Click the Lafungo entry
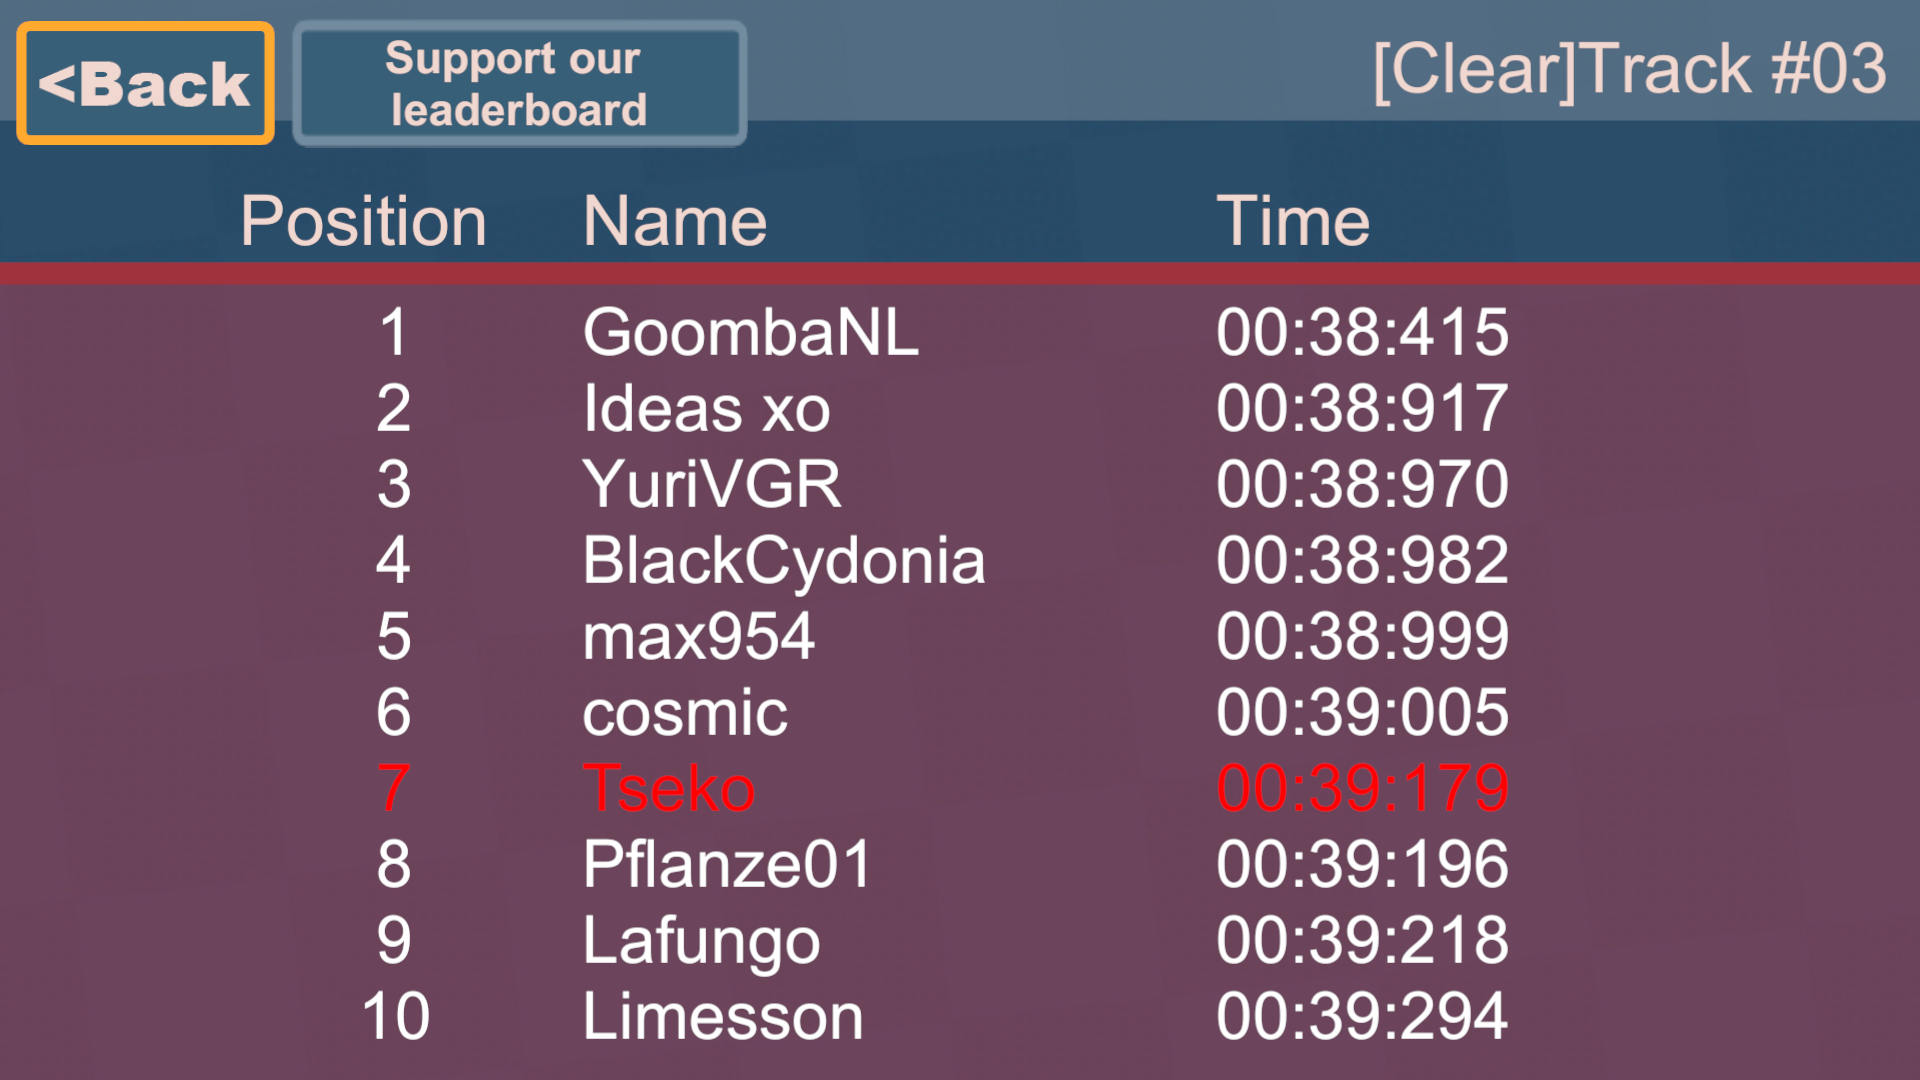 [x=701, y=940]
